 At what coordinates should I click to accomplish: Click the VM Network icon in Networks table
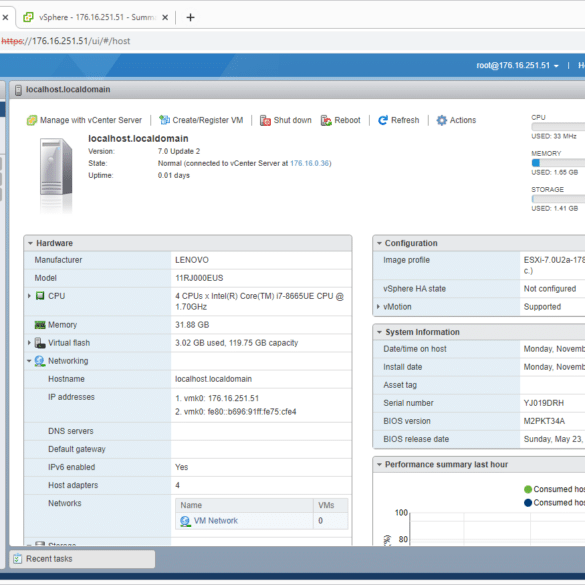pos(185,521)
